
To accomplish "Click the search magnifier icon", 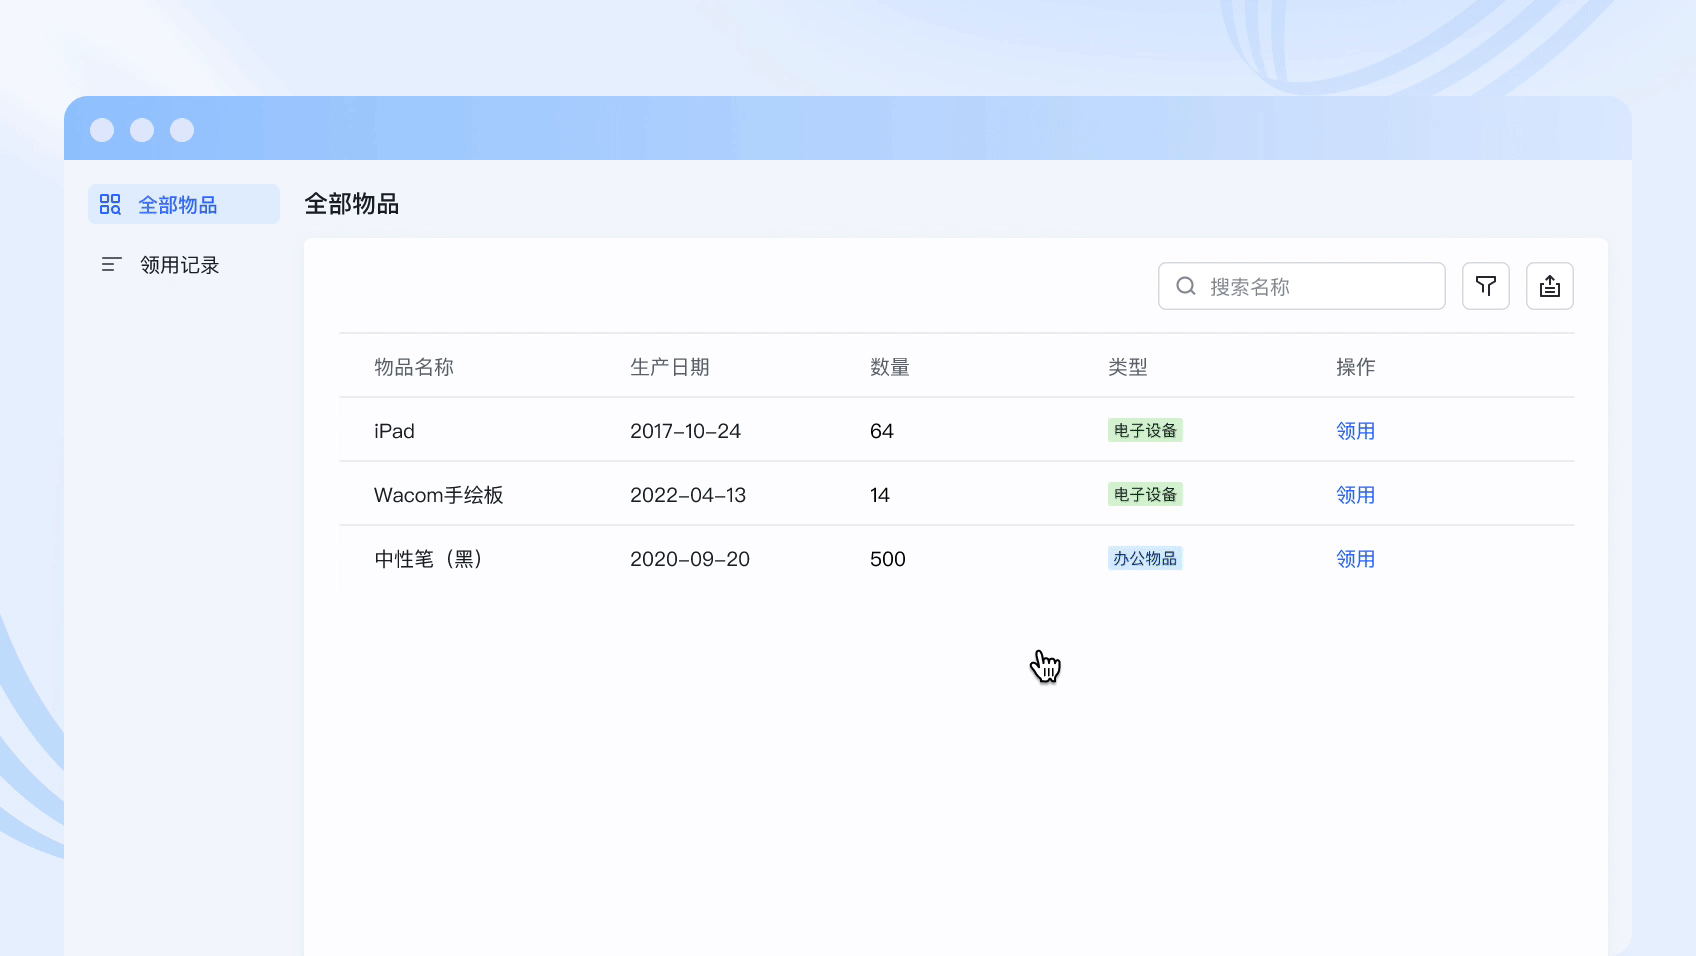I will (x=1186, y=286).
